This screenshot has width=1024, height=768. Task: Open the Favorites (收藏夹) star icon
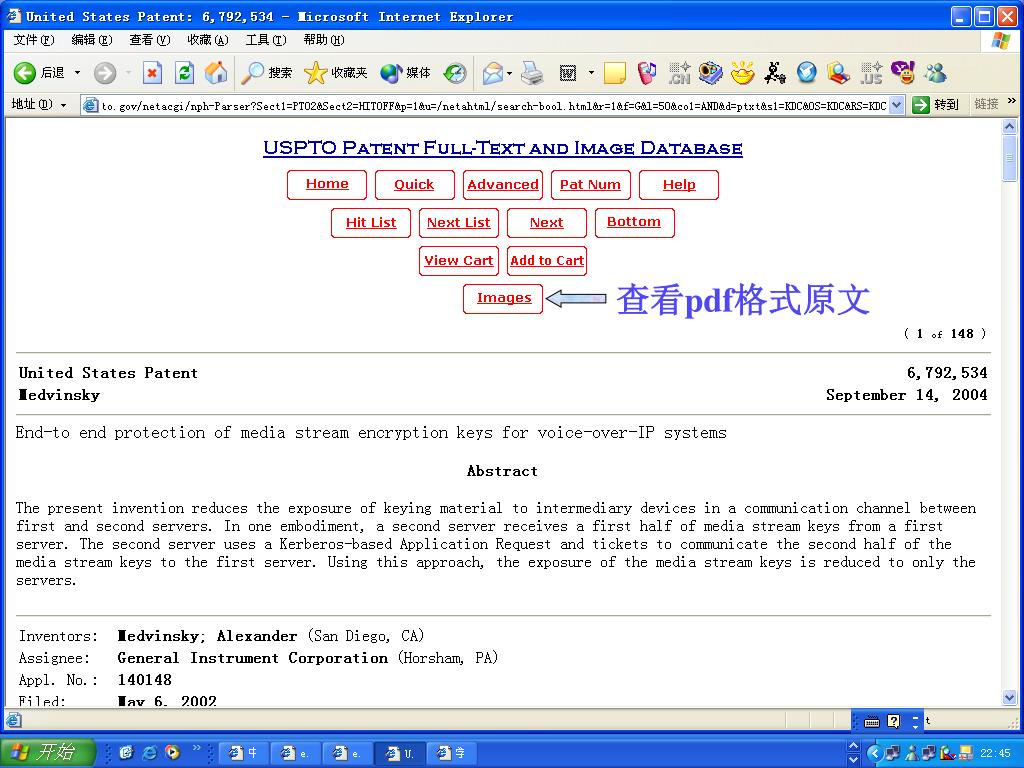tap(315, 72)
